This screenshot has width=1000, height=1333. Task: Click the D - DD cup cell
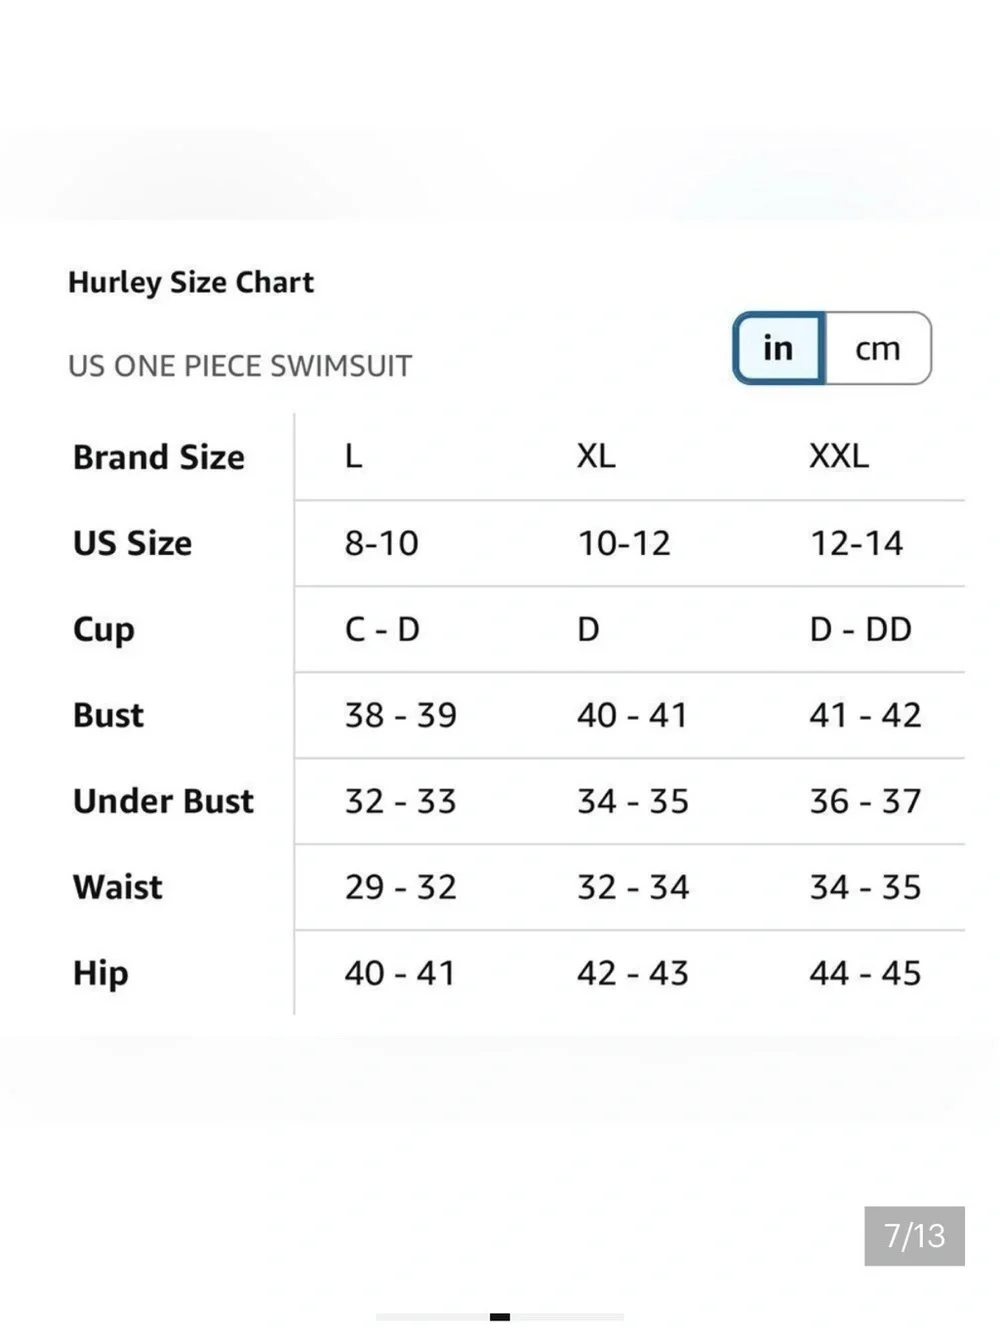[x=861, y=630]
